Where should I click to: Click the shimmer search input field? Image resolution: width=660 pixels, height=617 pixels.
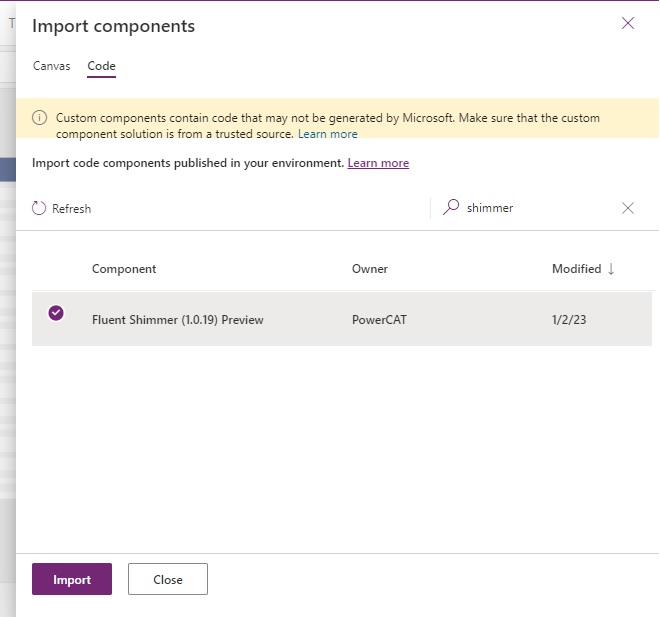[540, 208]
